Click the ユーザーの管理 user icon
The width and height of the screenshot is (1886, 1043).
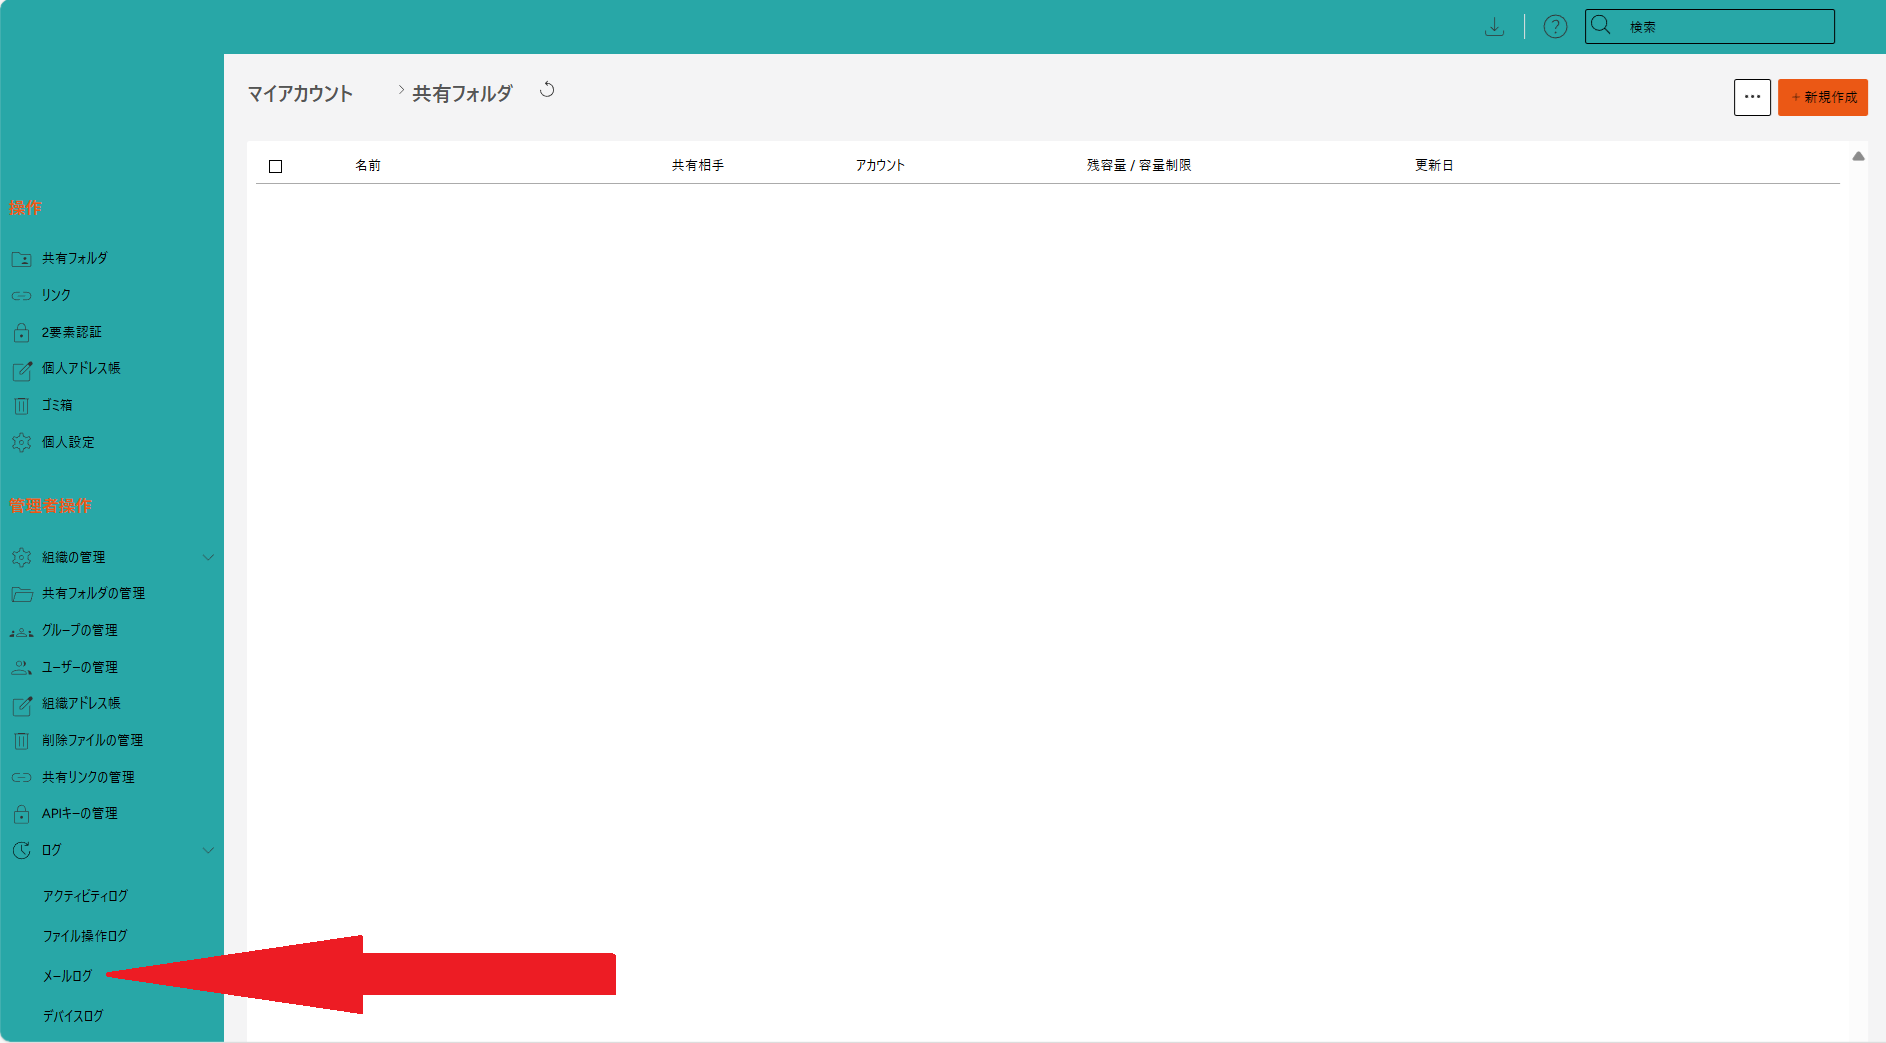click(x=21, y=667)
